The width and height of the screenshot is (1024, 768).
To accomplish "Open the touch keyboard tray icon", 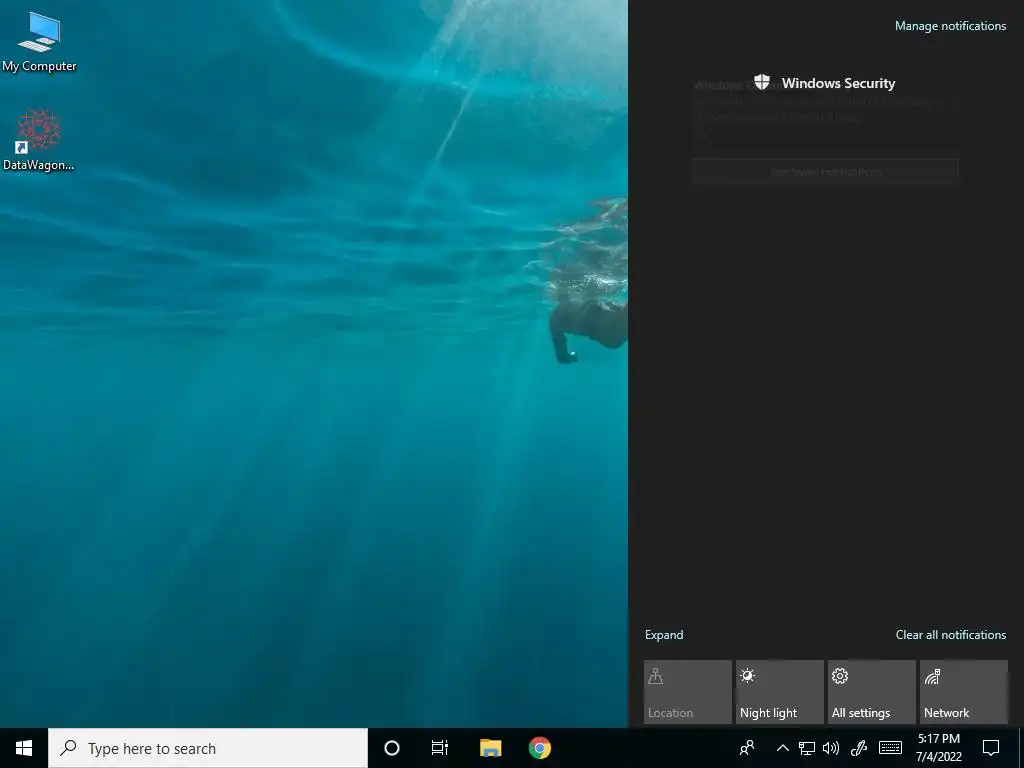I will click(x=890, y=748).
